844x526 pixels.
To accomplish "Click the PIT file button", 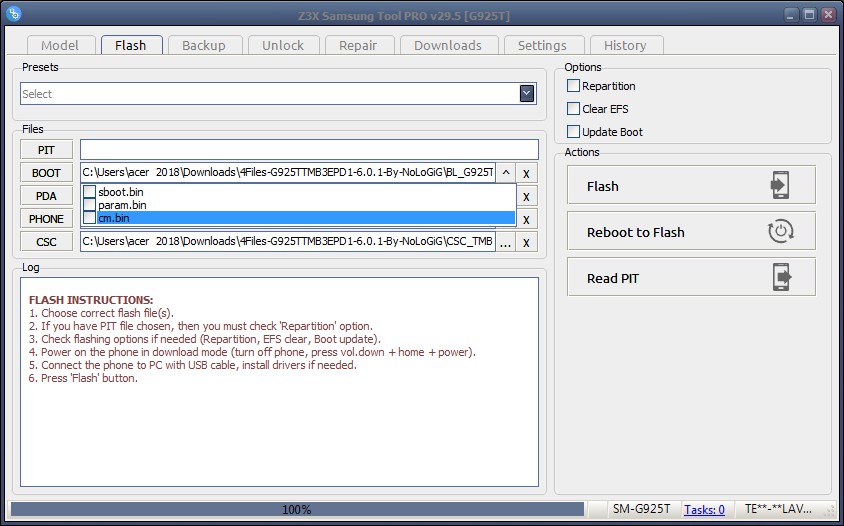I will click(46, 150).
